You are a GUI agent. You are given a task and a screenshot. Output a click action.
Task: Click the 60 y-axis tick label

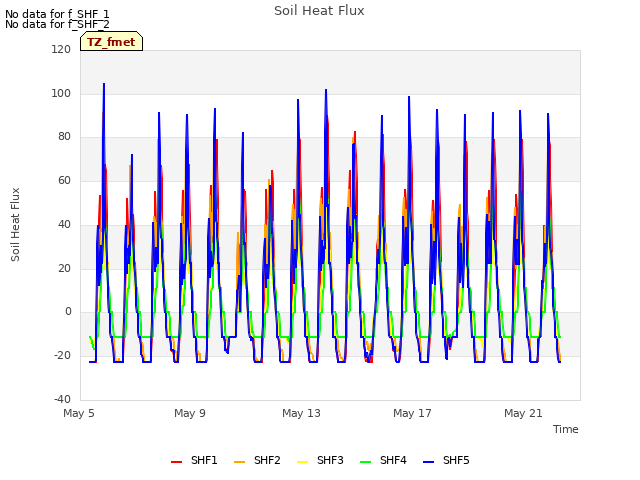pyautogui.click(x=64, y=180)
